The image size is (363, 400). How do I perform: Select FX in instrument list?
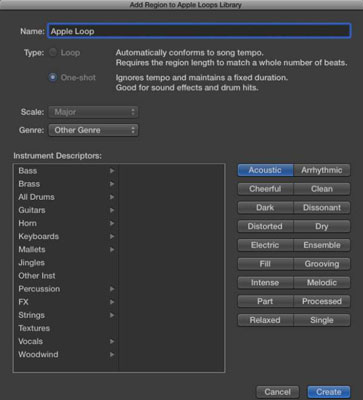click(66, 302)
